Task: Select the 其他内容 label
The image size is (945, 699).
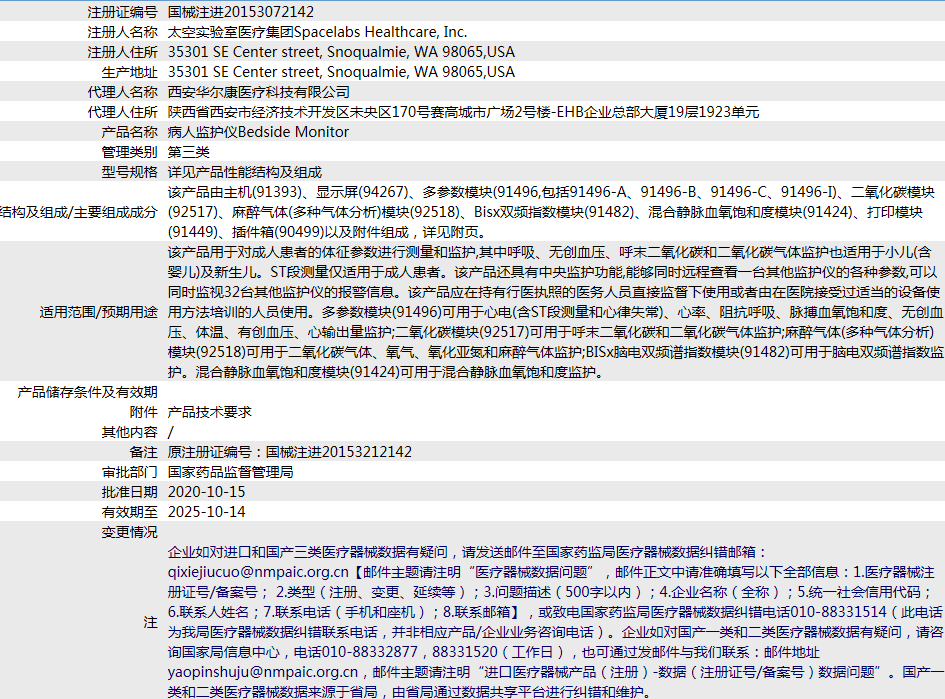Action: 130,431
